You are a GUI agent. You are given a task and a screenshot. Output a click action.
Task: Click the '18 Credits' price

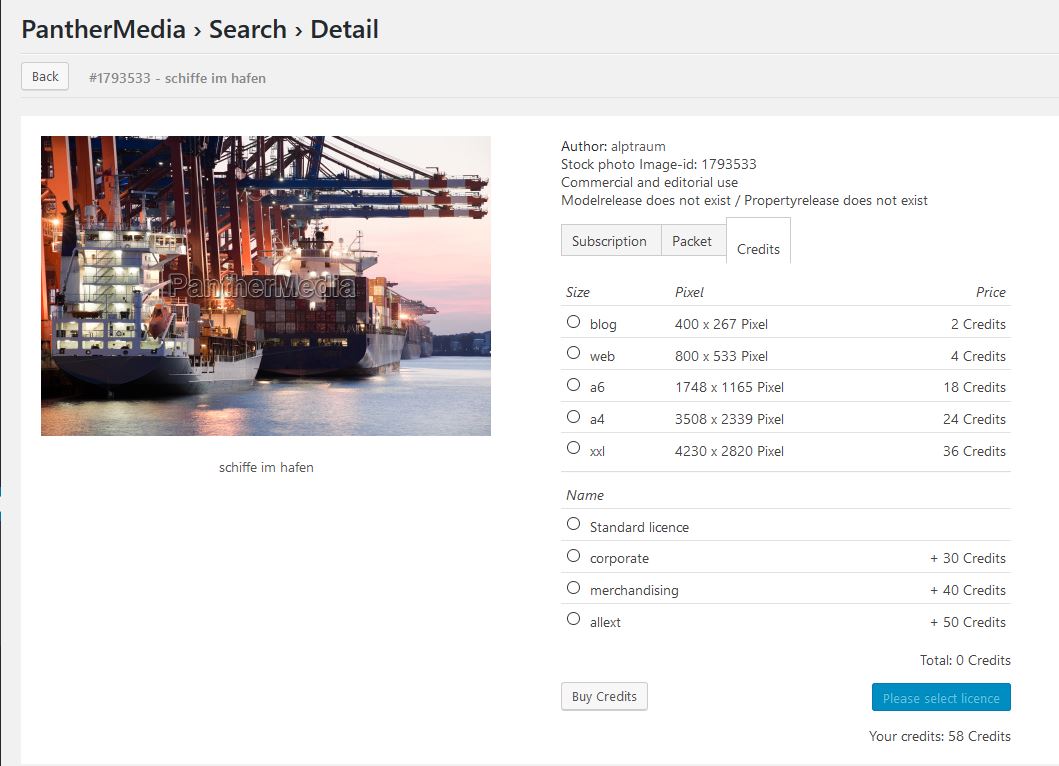click(x=975, y=387)
